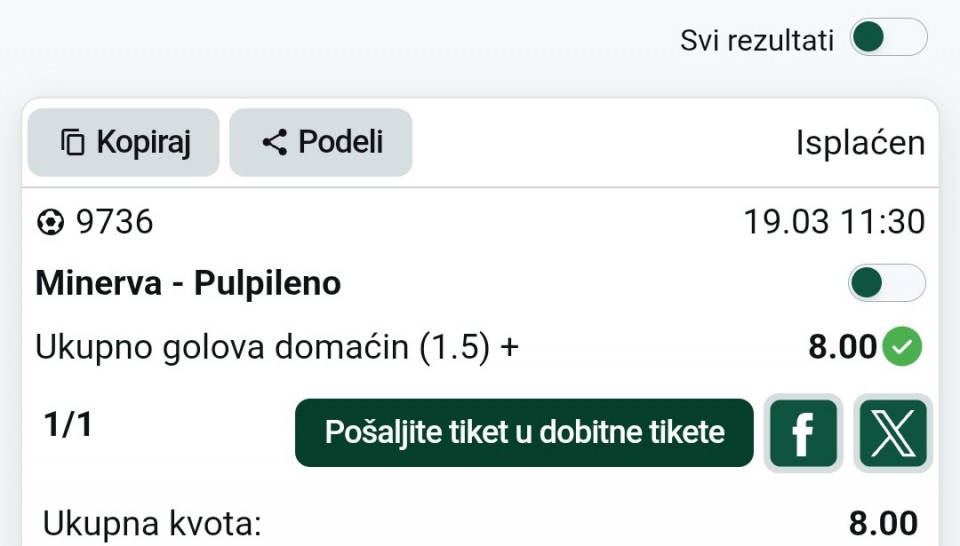Open the Minerva - Pulpileno match title
960x546 pixels.
pyautogui.click(x=188, y=284)
